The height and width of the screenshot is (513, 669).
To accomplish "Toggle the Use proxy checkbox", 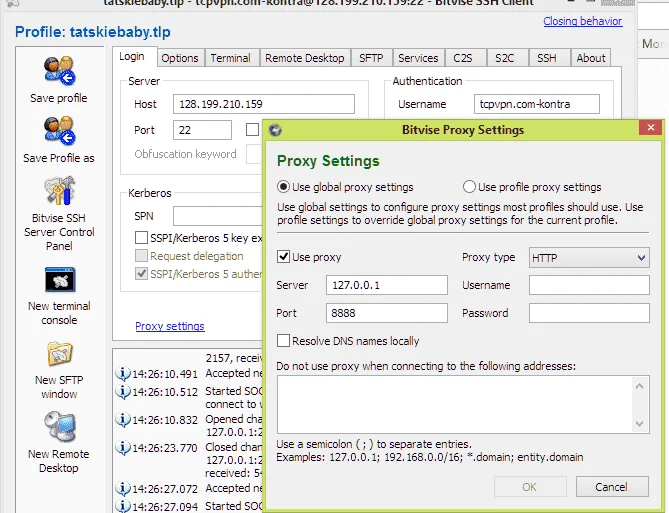I will pyautogui.click(x=283, y=257).
